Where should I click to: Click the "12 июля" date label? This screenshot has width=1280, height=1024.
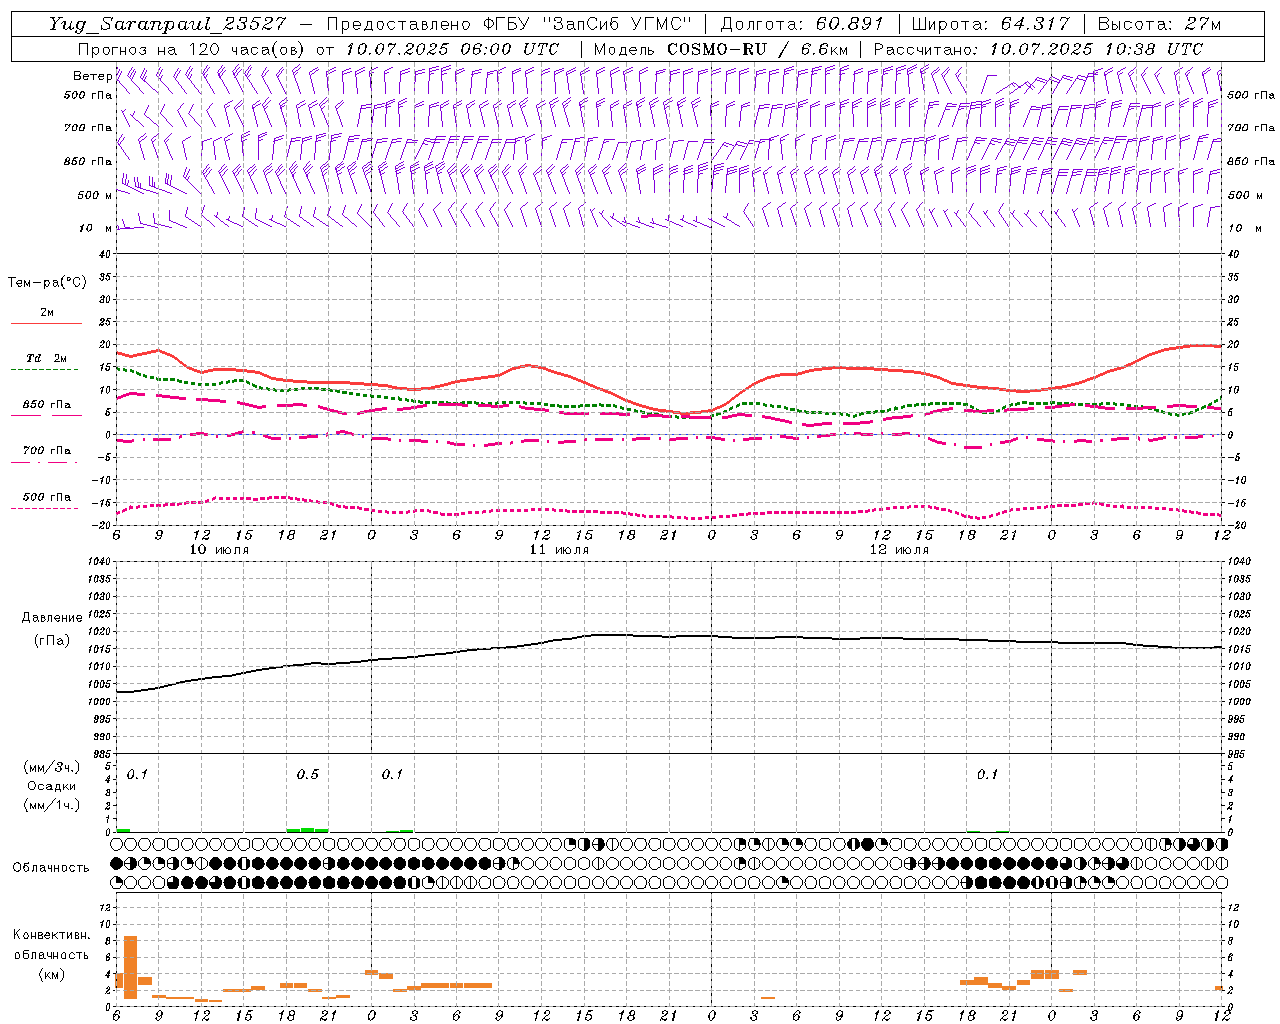click(899, 550)
